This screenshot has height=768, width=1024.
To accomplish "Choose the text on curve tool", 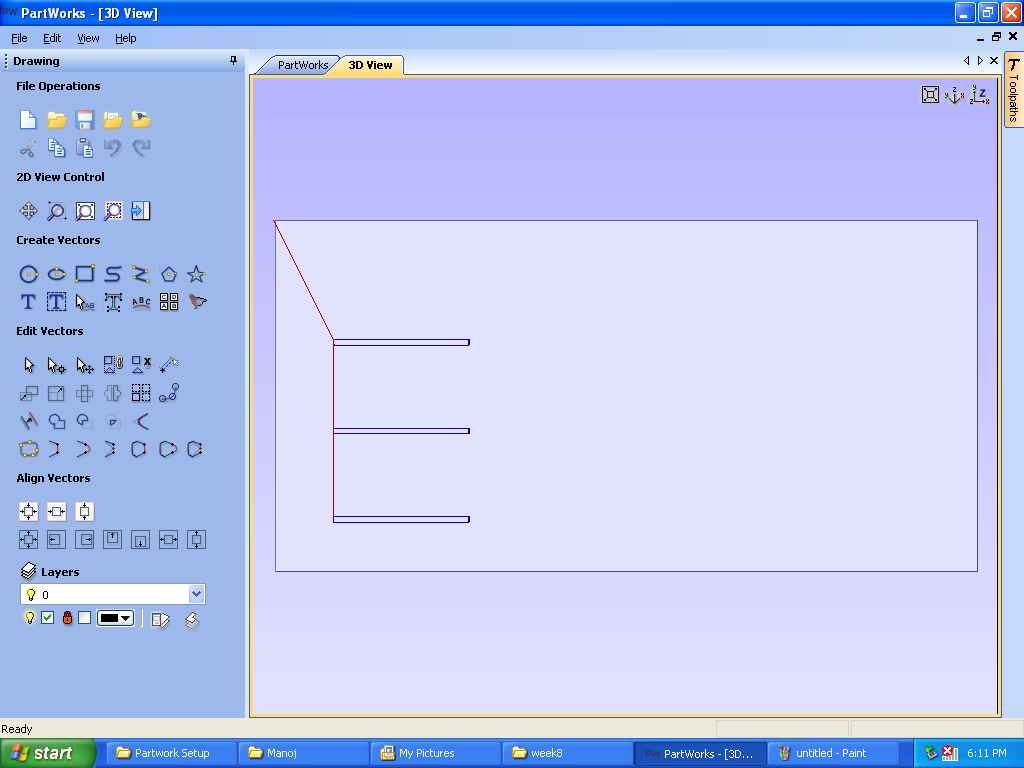I will (x=140, y=302).
